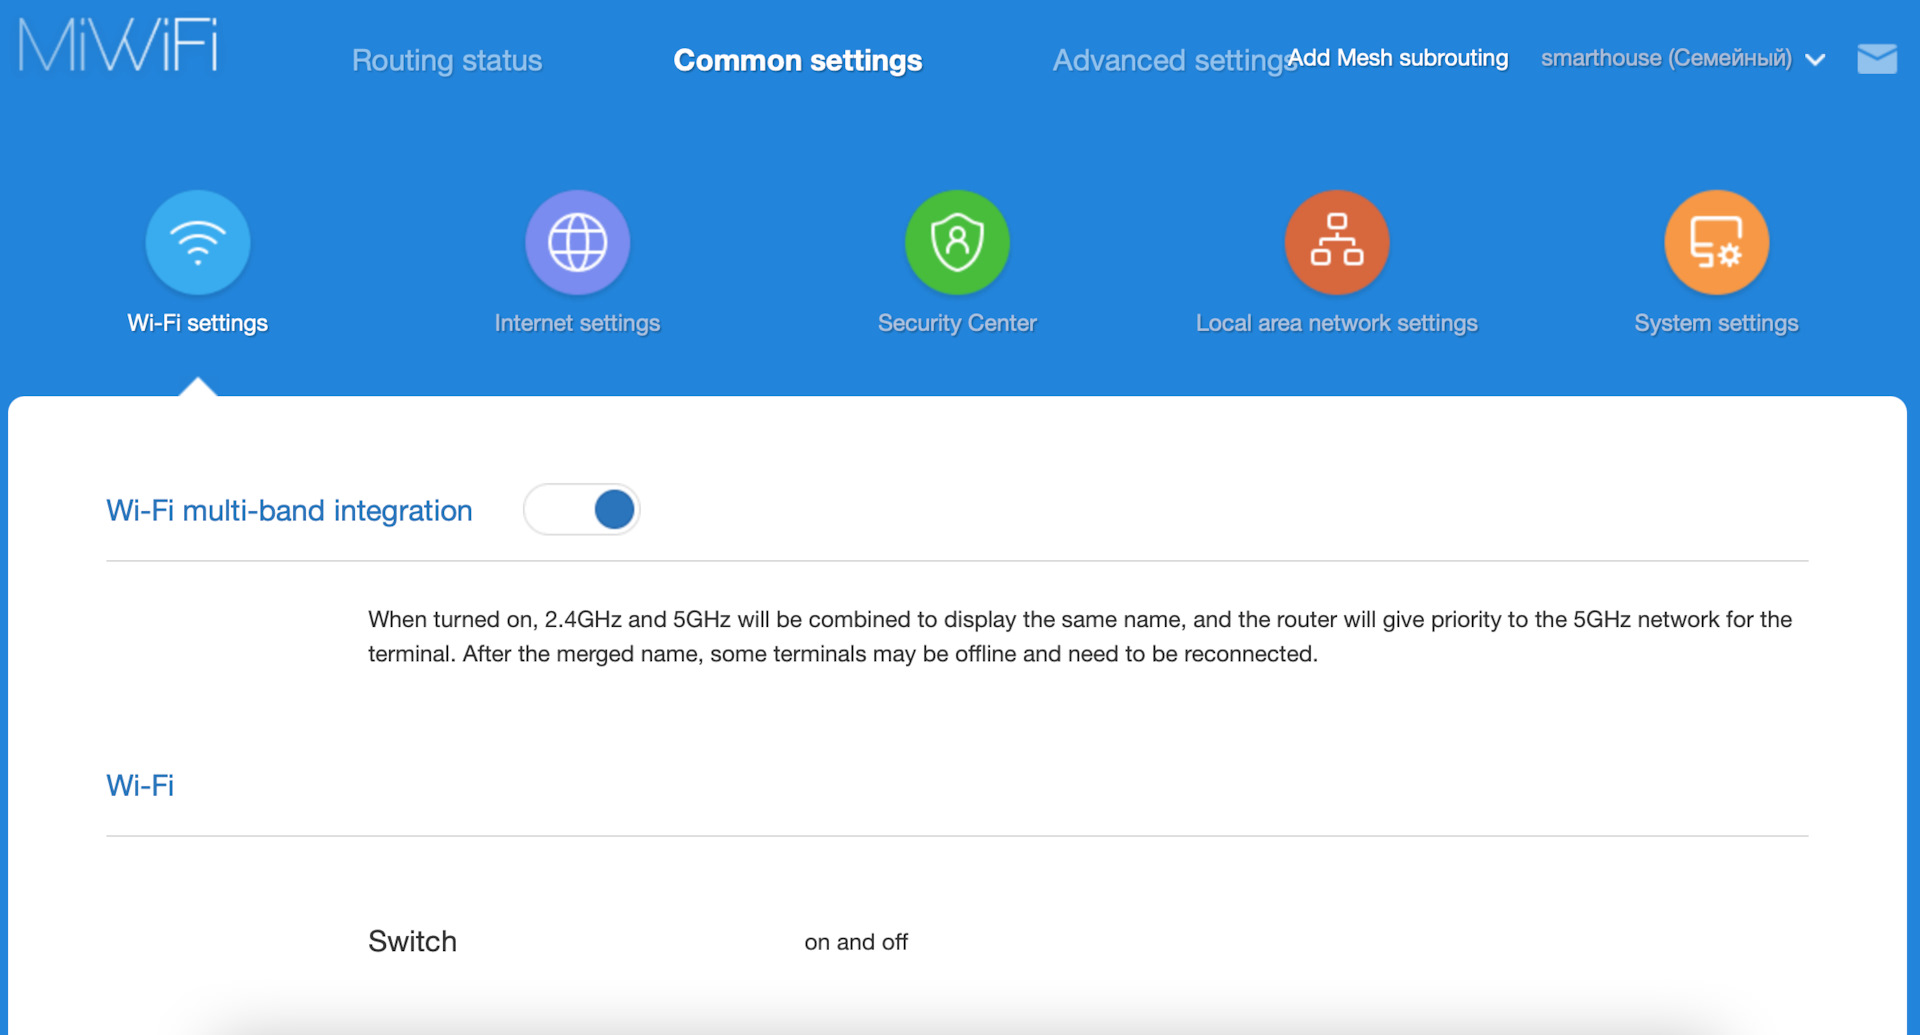This screenshot has height=1035, width=1920.
Task: Click the orange System settings icon
Action: click(x=1716, y=242)
